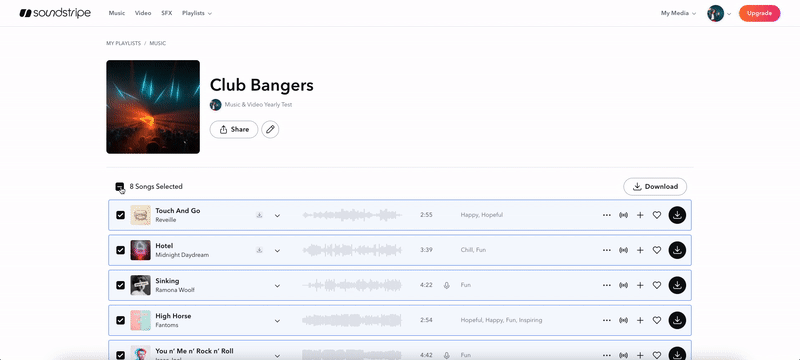Add Hotel to a playlist
The height and width of the screenshot is (360, 800).
(640, 250)
